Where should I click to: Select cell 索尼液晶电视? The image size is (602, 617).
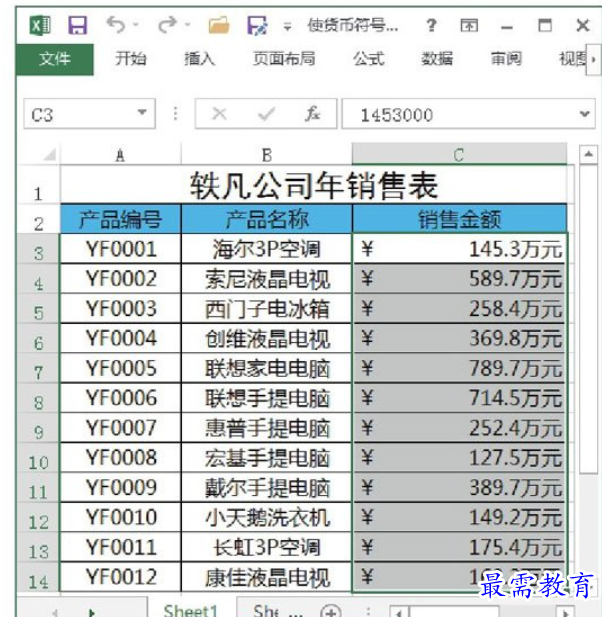pyautogui.click(x=266, y=279)
